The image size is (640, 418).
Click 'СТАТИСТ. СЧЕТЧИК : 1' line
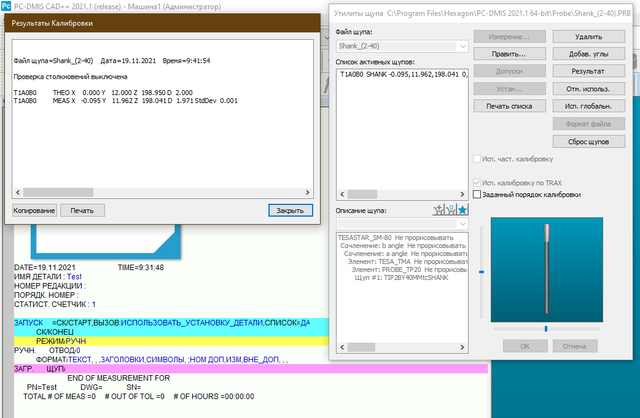coord(55,305)
